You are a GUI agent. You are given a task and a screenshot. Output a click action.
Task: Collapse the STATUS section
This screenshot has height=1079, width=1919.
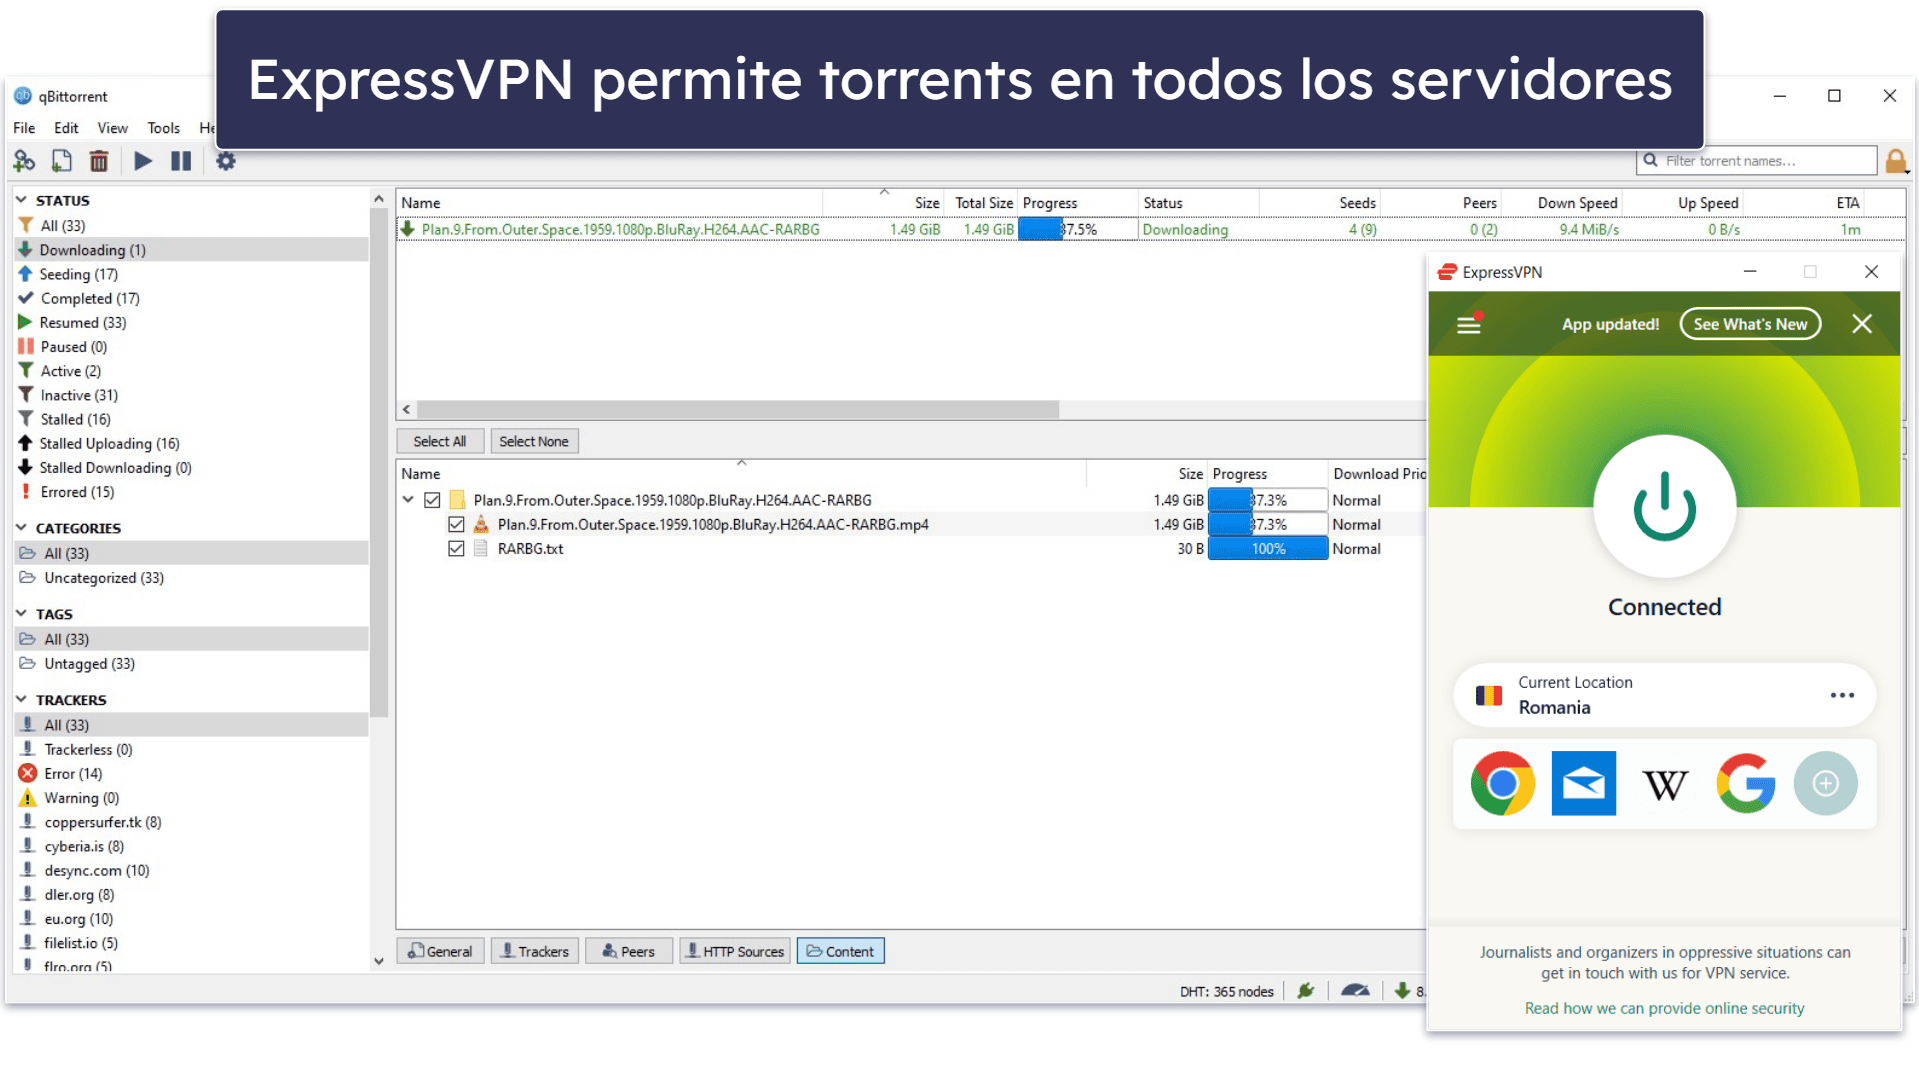click(x=21, y=200)
